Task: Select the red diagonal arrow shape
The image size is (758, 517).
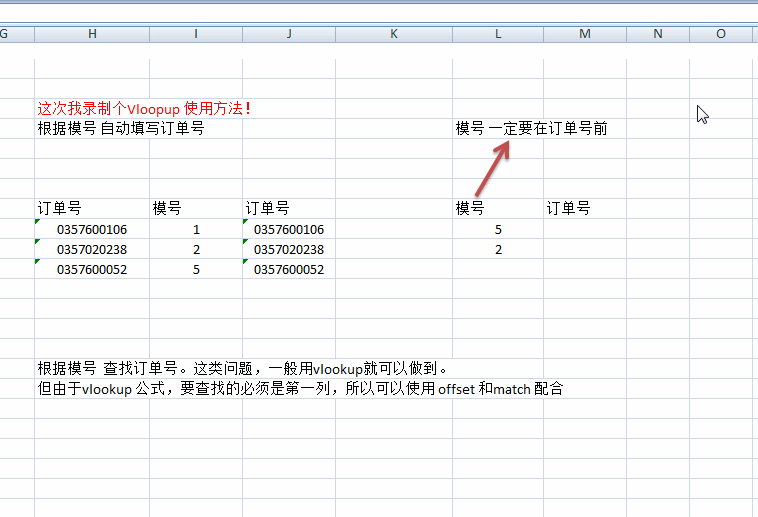Action: [492, 169]
